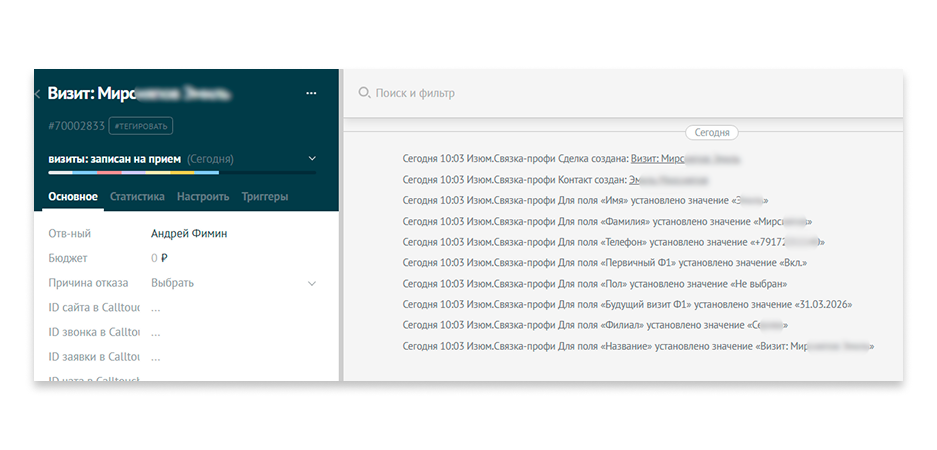This screenshot has width=937, height=450.
Task: Open the three-dot deal menu
Action: [x=311, y=93]
